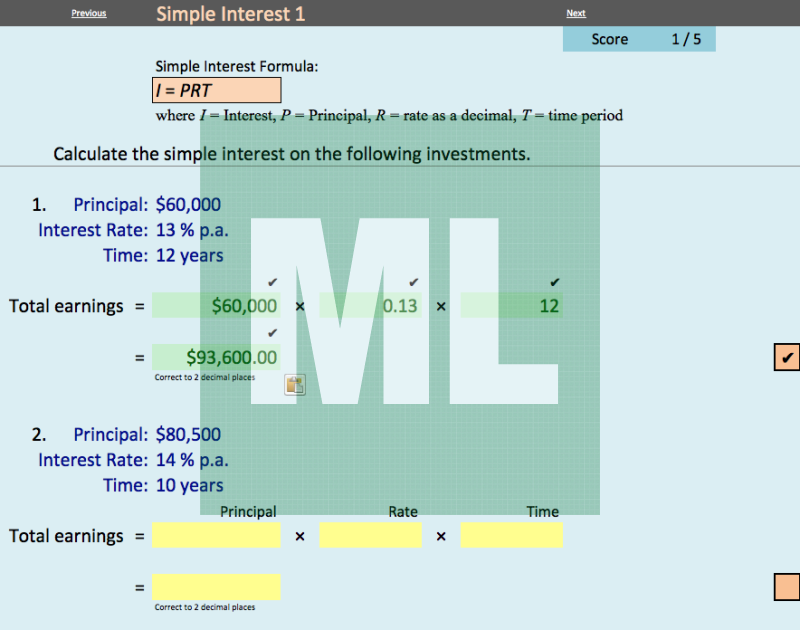This screenshot has width=800, height=630.
Task: Select the question 2 Principal input field
Action: click(x=216, y=536)
